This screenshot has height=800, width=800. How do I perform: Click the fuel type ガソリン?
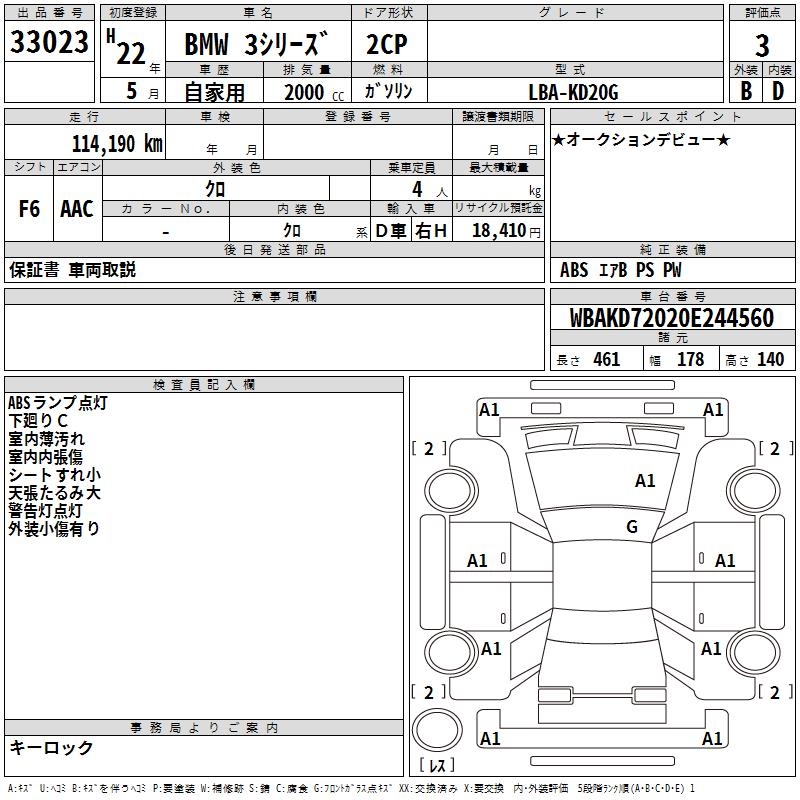pyautogui.click(x=388, y=91)
